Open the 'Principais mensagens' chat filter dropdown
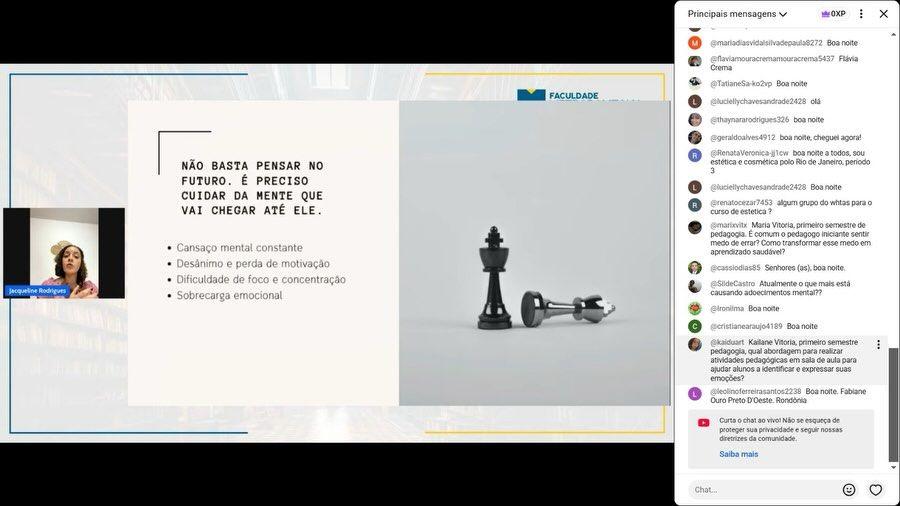 [x=737, y=14]
